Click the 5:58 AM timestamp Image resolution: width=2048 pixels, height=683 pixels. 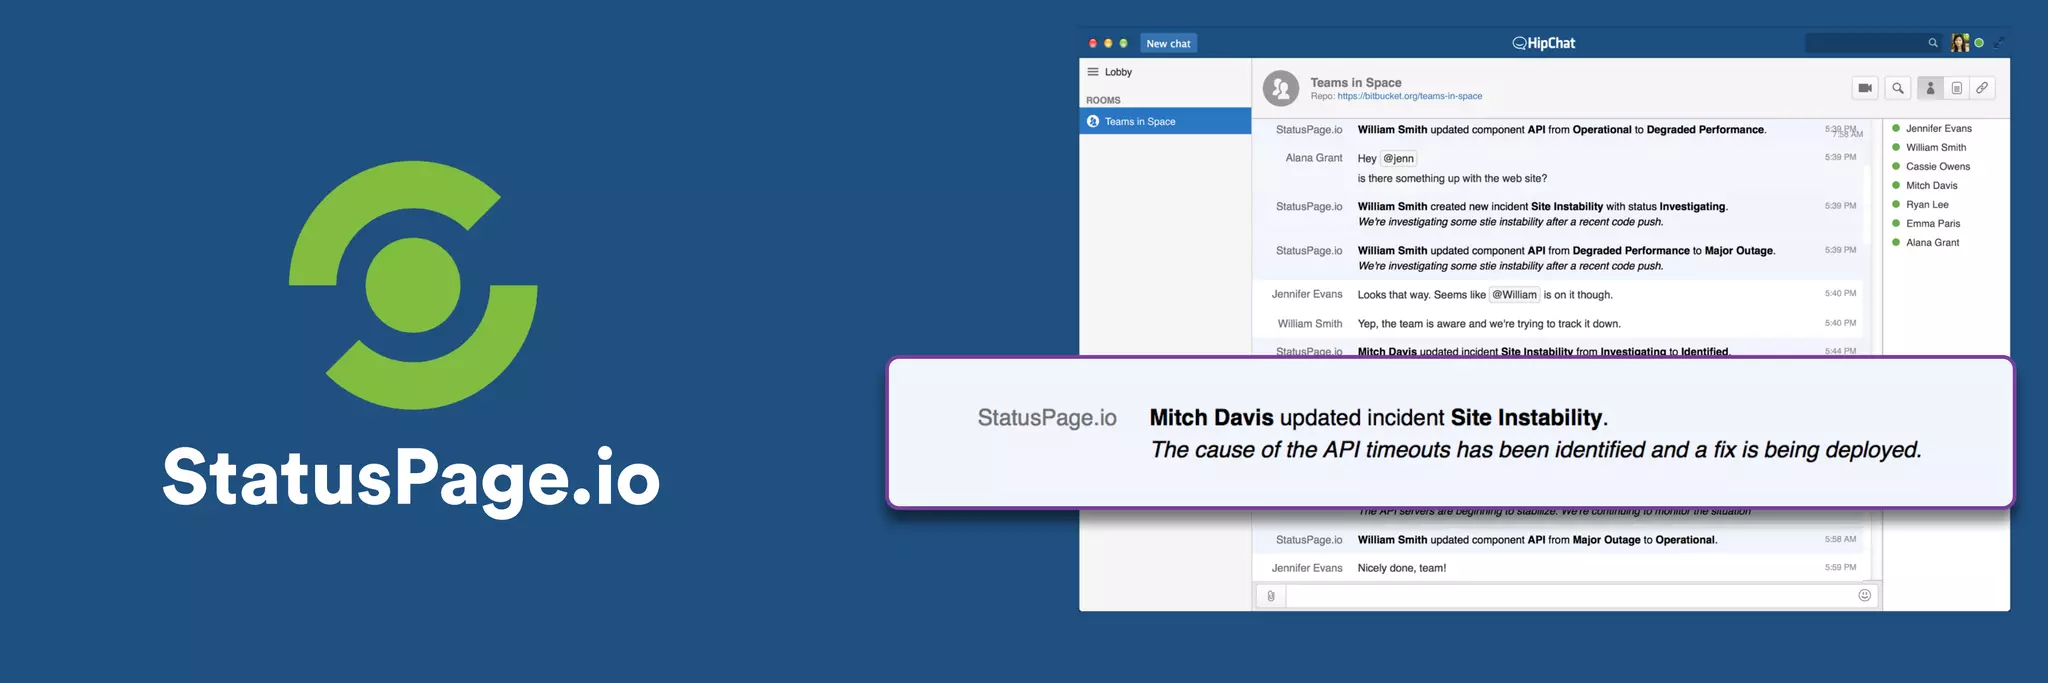[x=1840, y=539]
